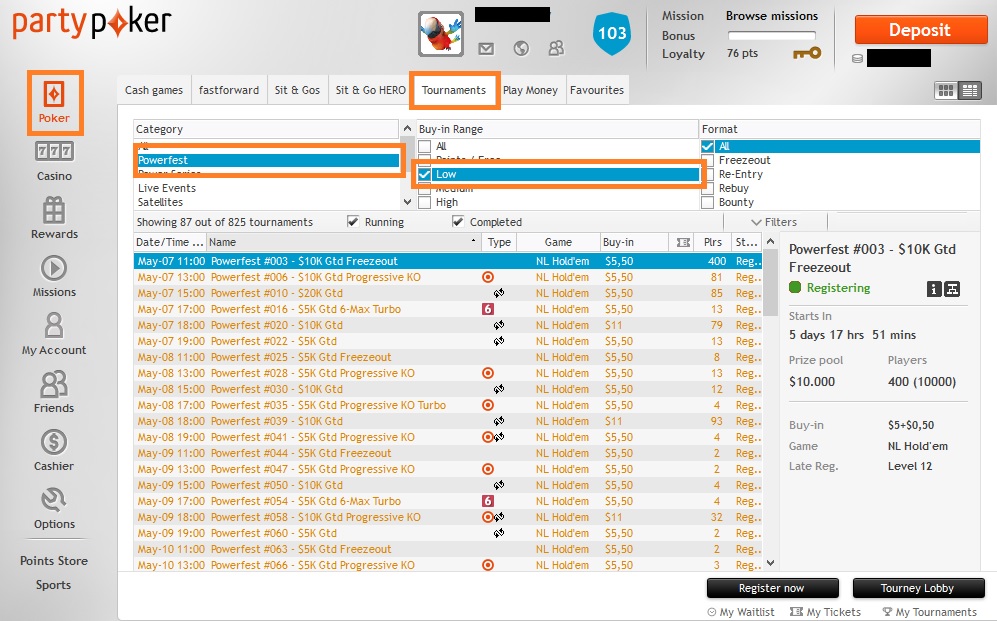Click the partypoker logo
Screen dimensions: 997x621
tap(92, 24)
